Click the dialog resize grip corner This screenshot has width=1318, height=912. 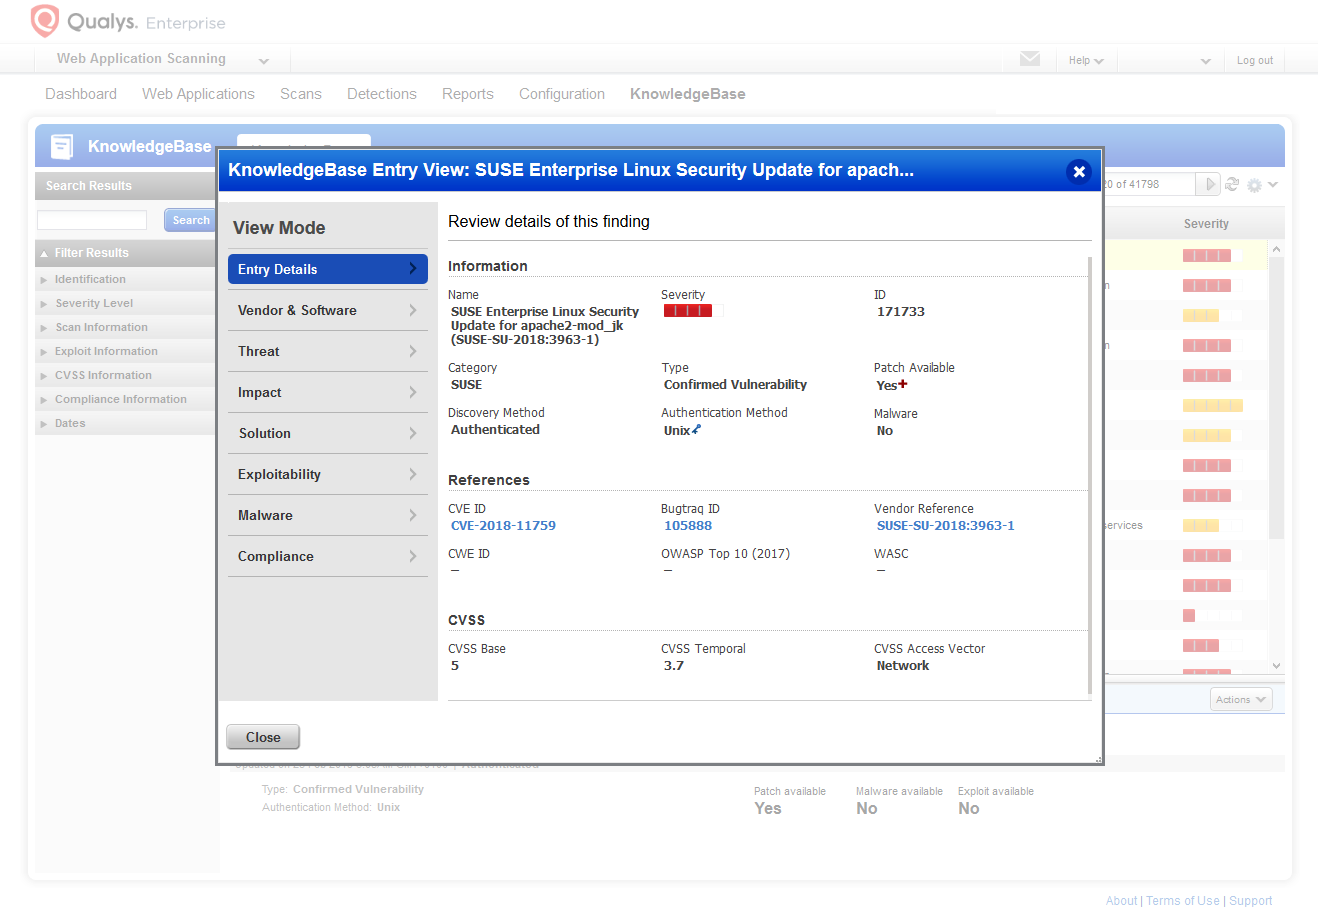tap(1097, 759)
